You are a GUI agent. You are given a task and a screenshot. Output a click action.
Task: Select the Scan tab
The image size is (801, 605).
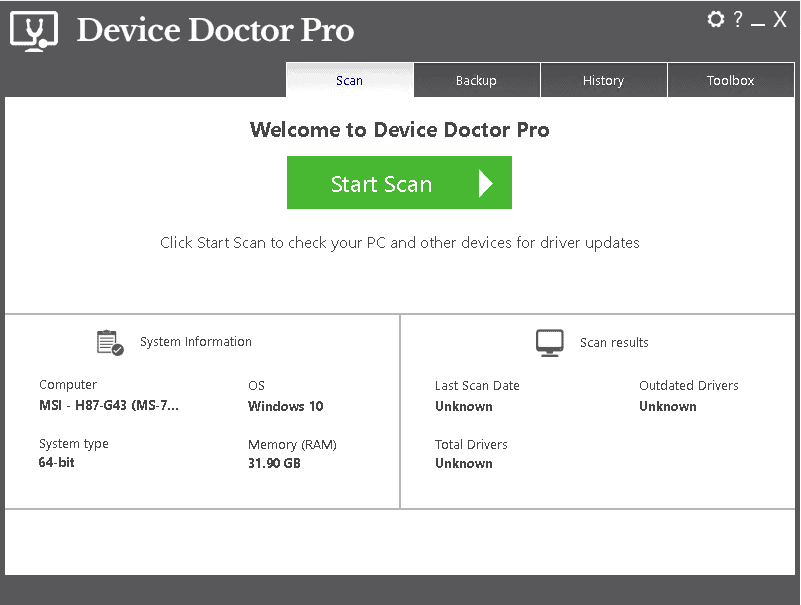click(349, 80)
